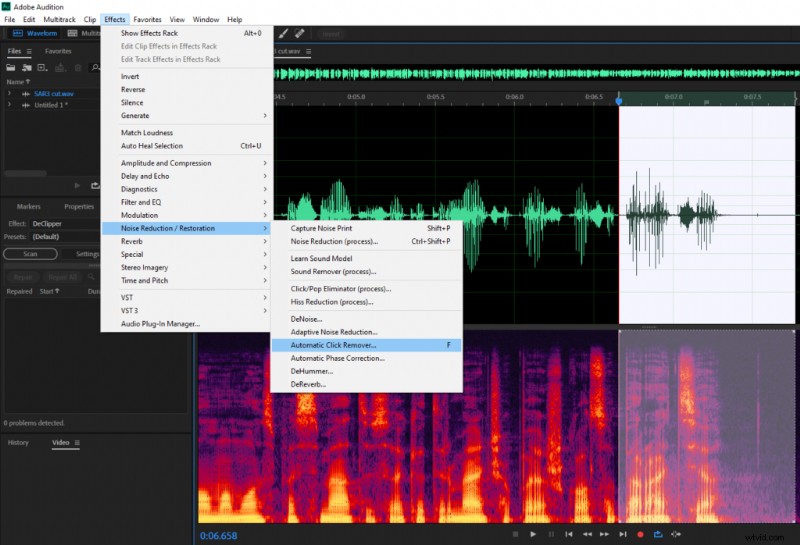Choose Automatic Click Remover menu item

(x=367, y=345)
